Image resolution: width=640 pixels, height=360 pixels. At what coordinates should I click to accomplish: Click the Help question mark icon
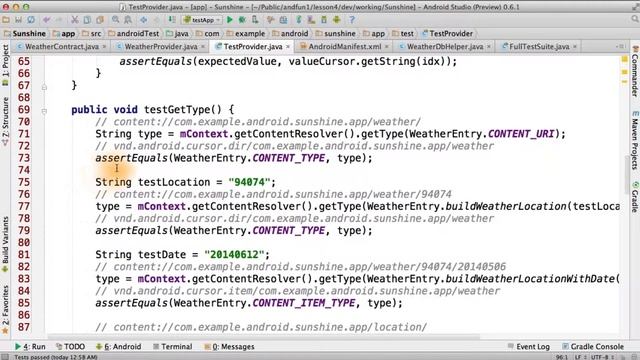click(352, 20)
